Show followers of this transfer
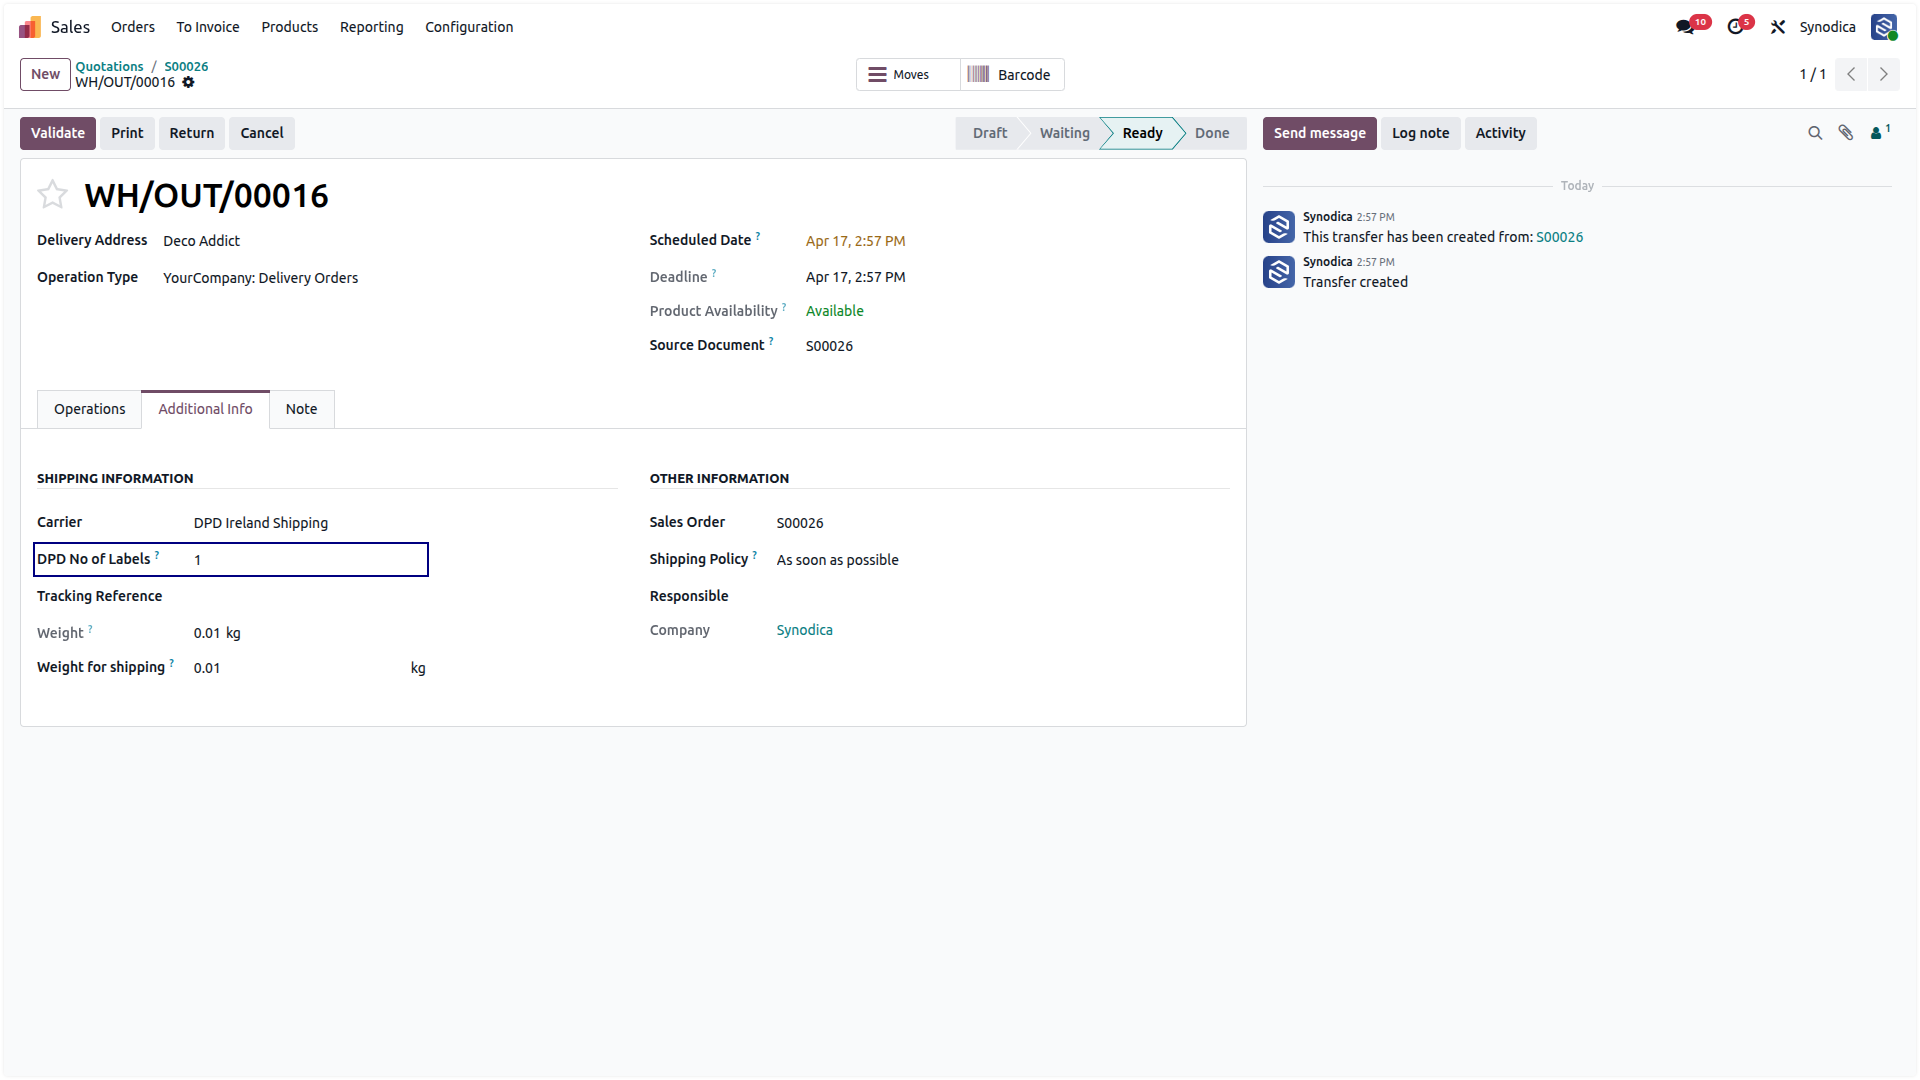The width and height of the screenshot is (1920, 1080). click(x=1880, y=132)
